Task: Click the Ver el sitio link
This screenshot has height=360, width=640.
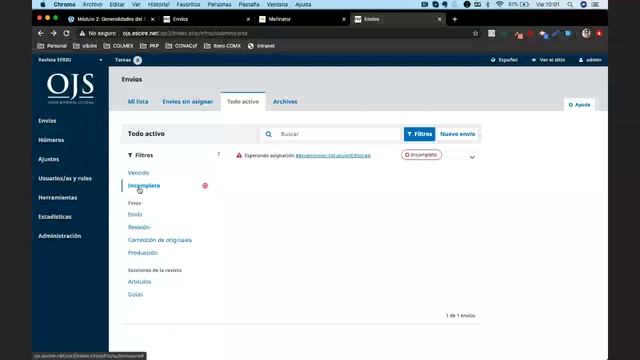Action: tap(548, 60)
